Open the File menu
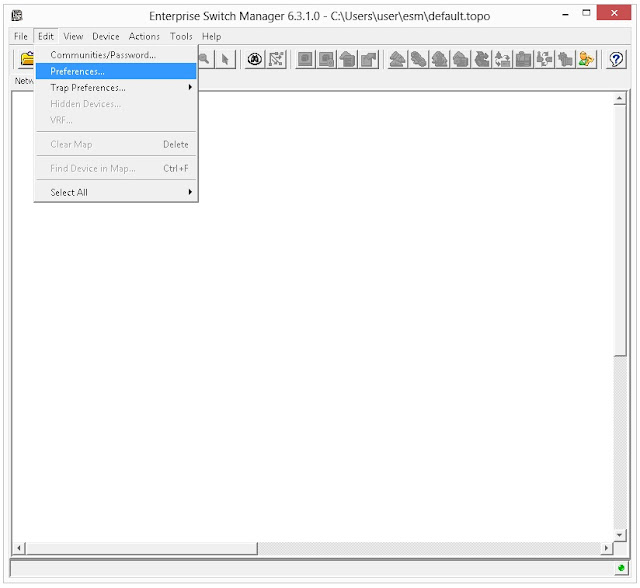Image resolution: width=640 pixels, height=588 pixels. pos(20,36)
